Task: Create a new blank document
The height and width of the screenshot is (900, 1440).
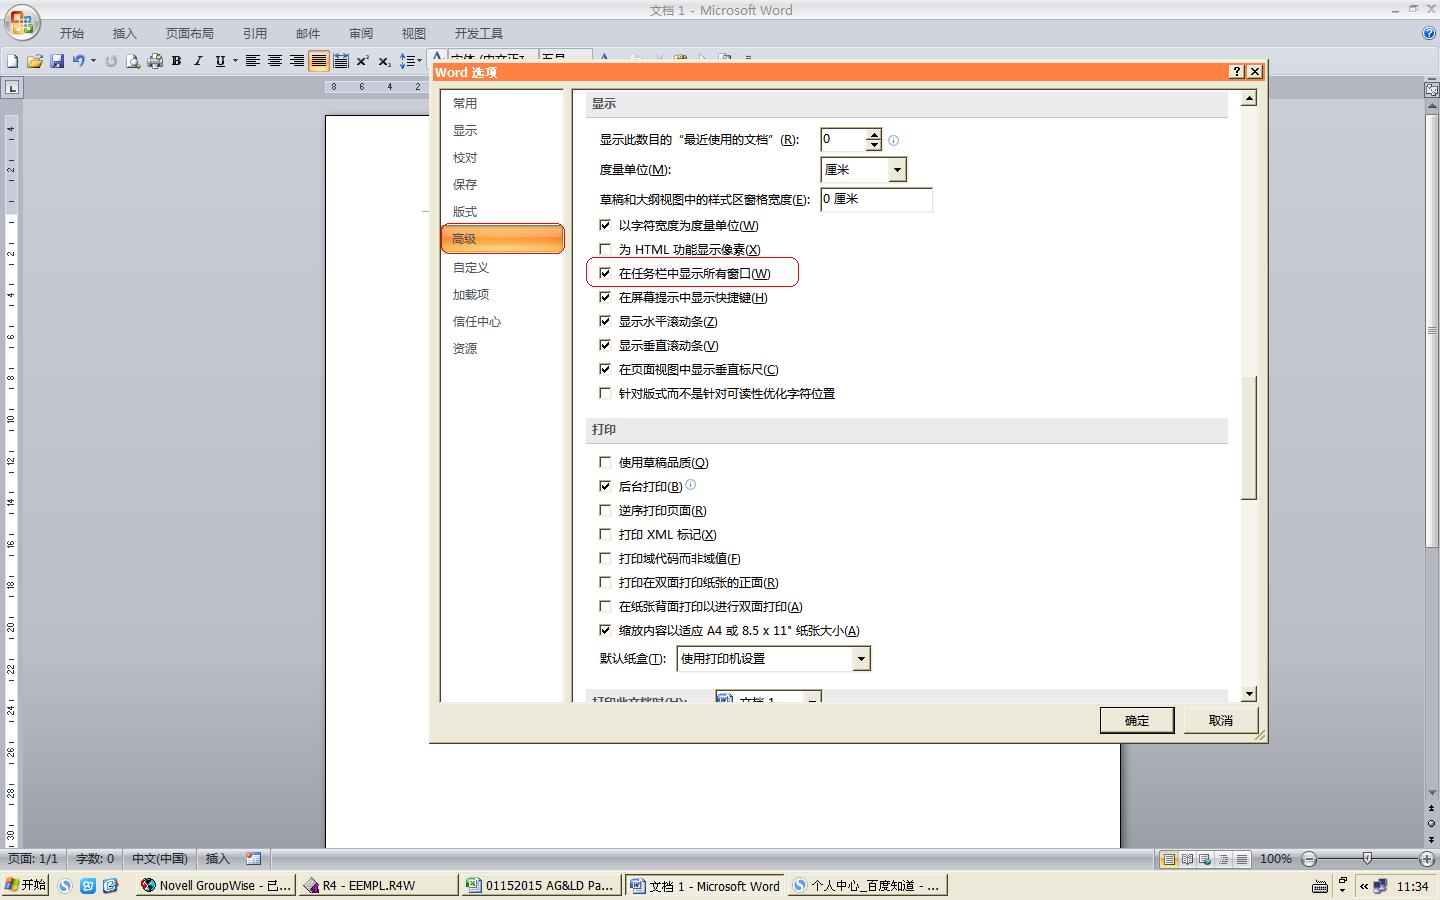Action: point(13,61)
